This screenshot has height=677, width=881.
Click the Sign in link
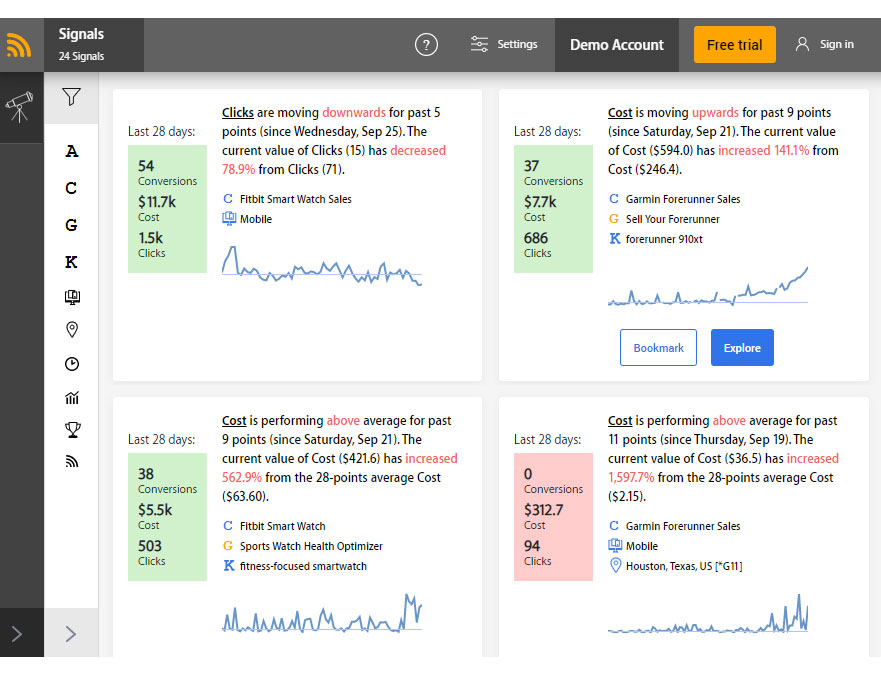pos(837,44)
